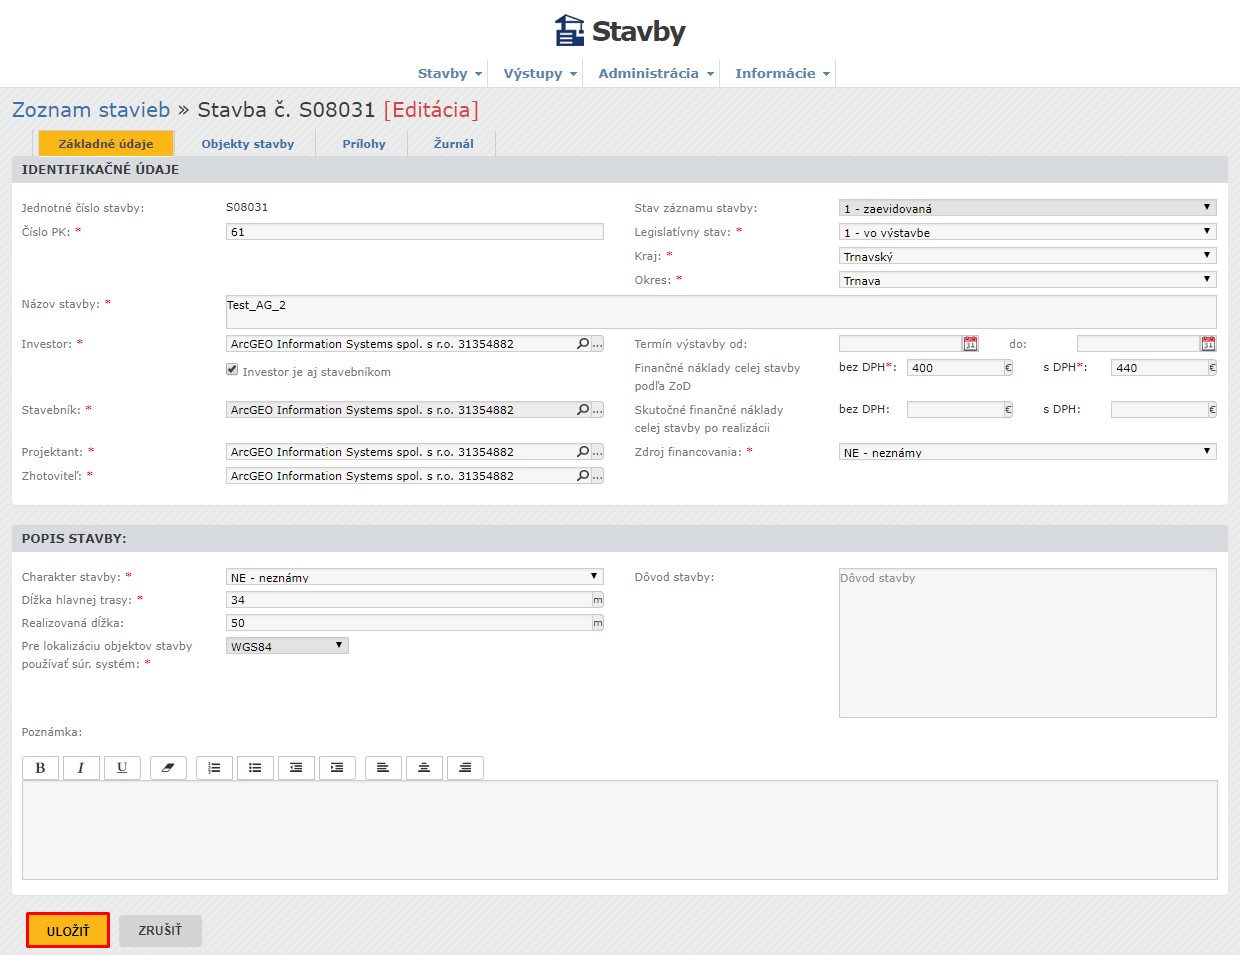Open the WGS84 coordinate system dropdown
The image size is (1240, 955).
287,646
